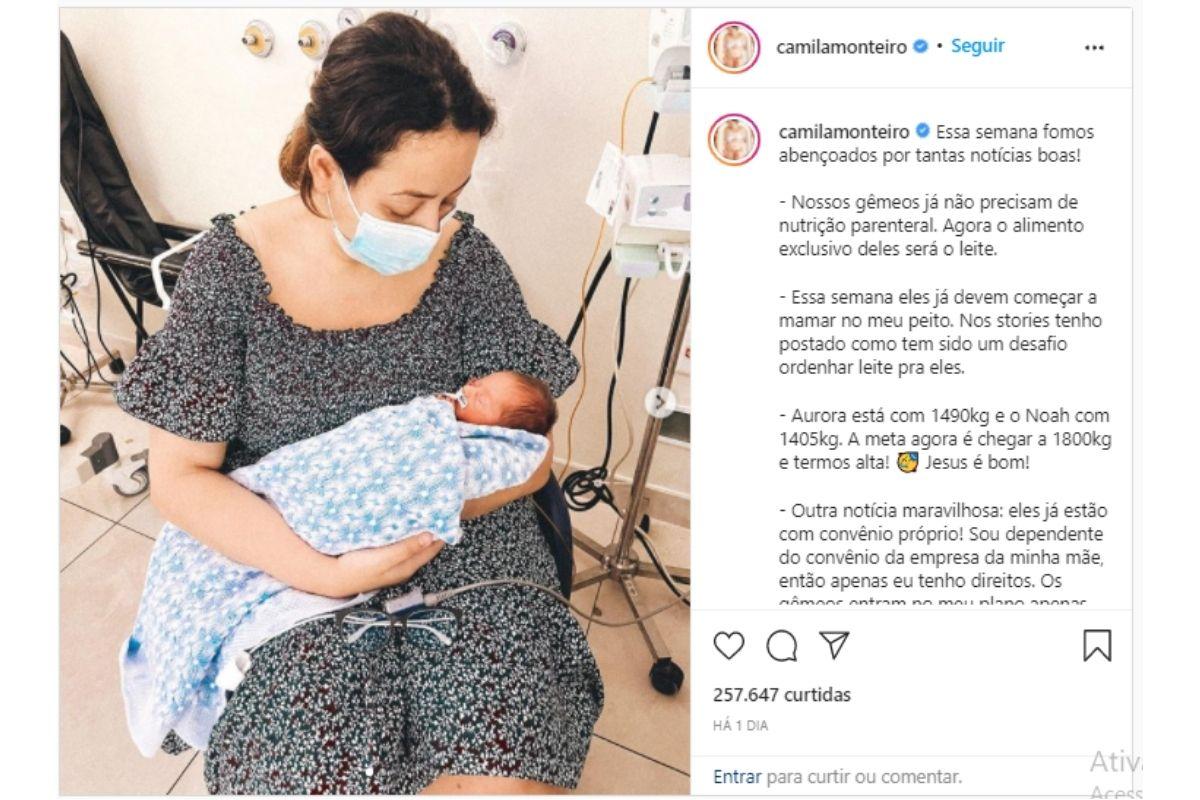View 257.647 curtidas likes list
The image size is (1200, 800).
coord(782,694)
